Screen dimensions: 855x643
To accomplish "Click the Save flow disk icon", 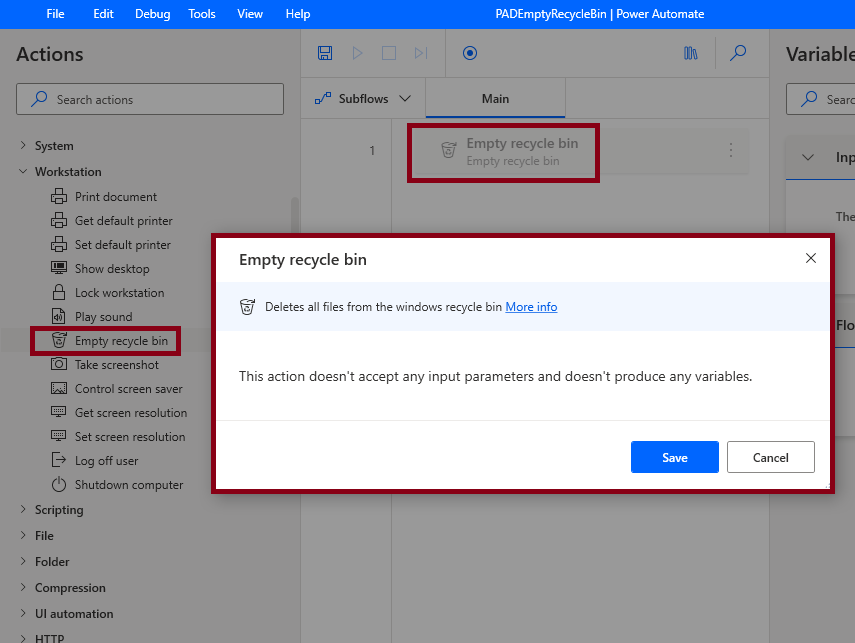I will (x=325, y=53).
